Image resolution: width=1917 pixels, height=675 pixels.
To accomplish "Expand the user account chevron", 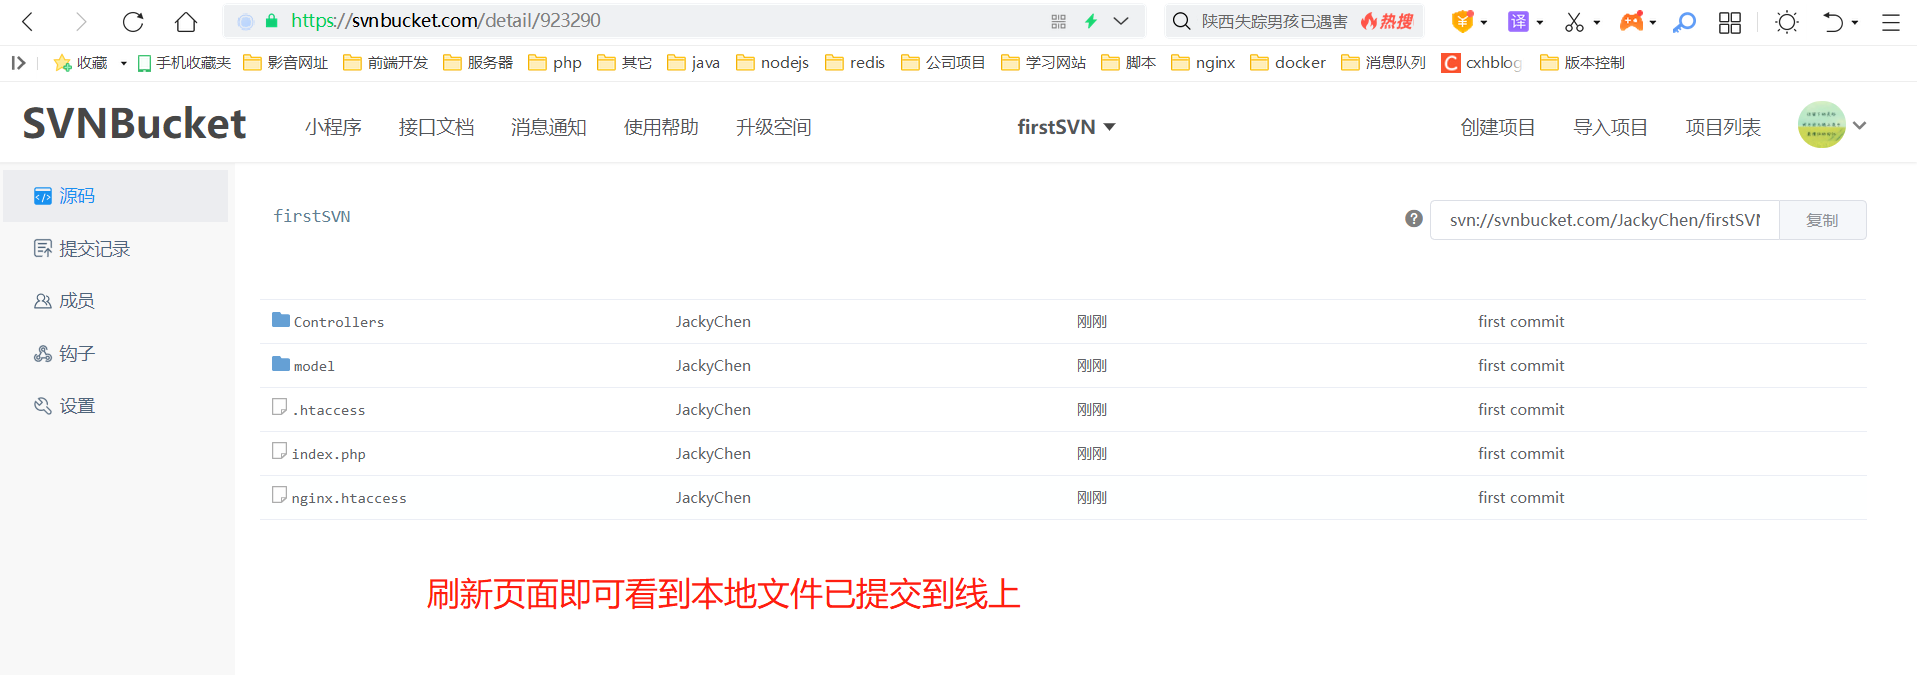I will [1860, 126].
